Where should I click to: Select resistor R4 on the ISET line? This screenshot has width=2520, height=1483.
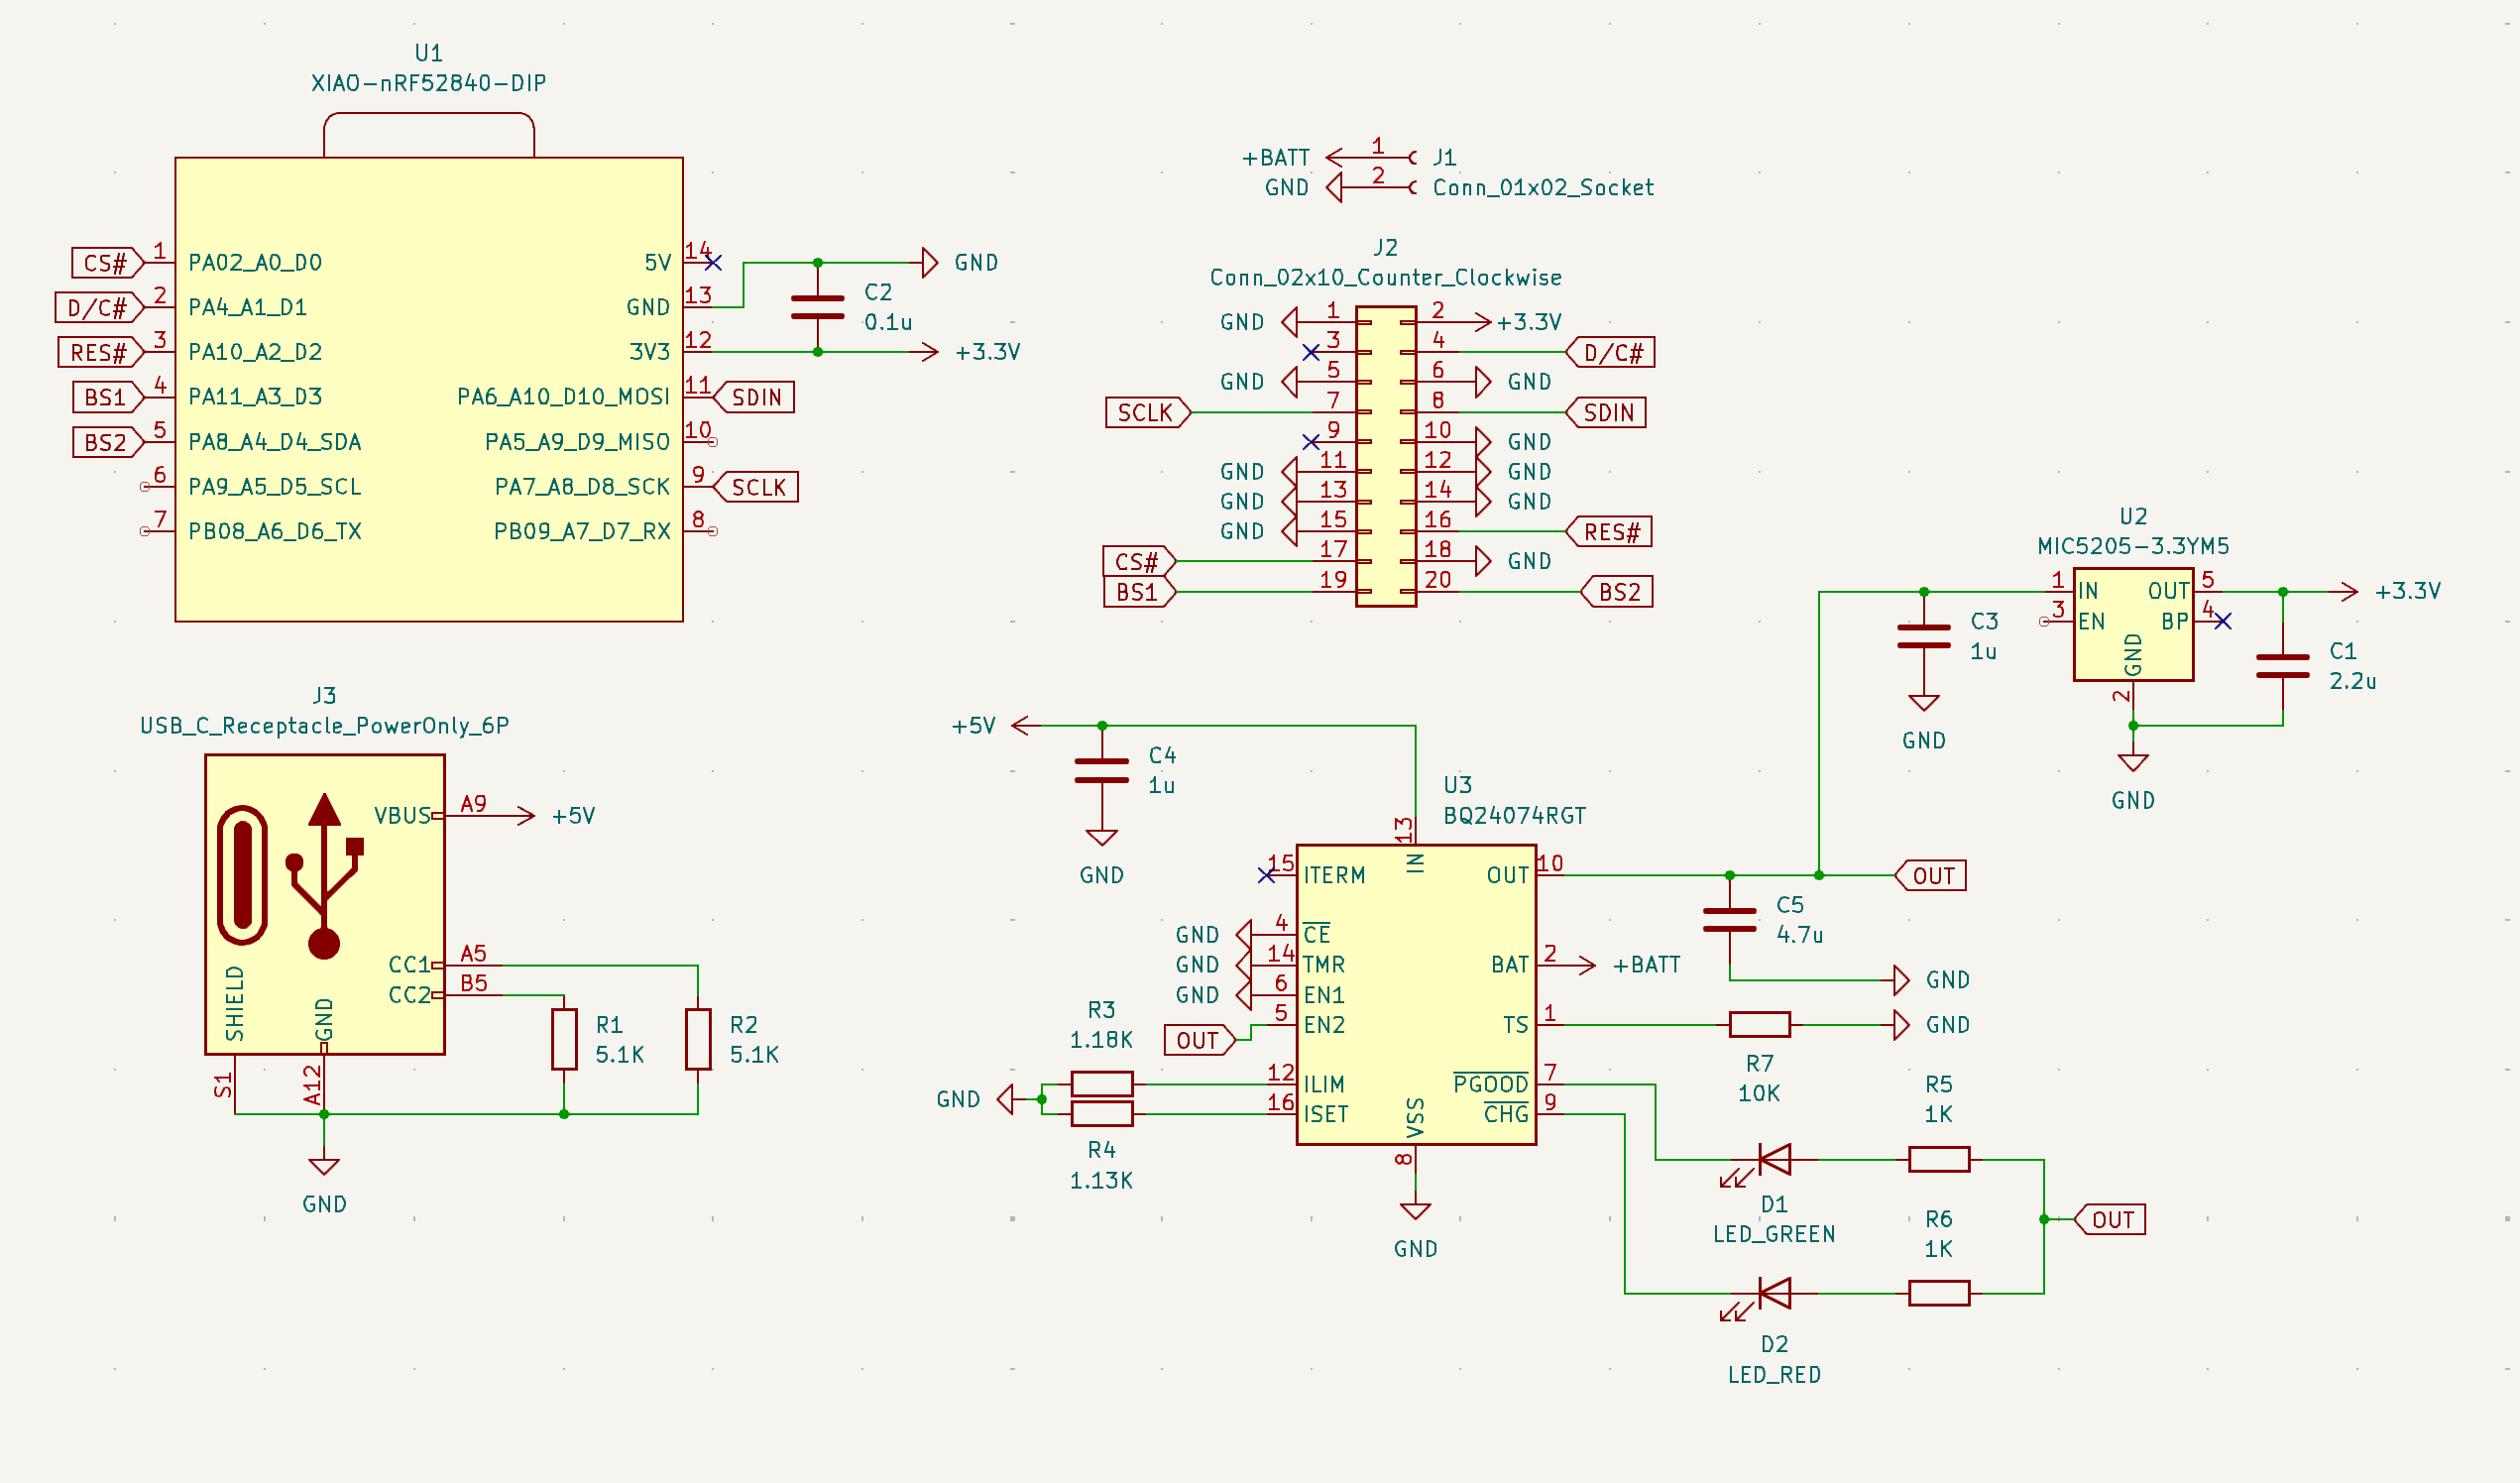pyautogui.click(x=1101, y=1113)
